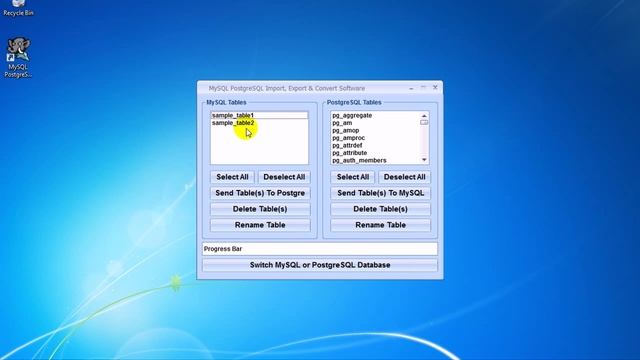Select sample_table1 in MySQL Tables list

[259, 115]
